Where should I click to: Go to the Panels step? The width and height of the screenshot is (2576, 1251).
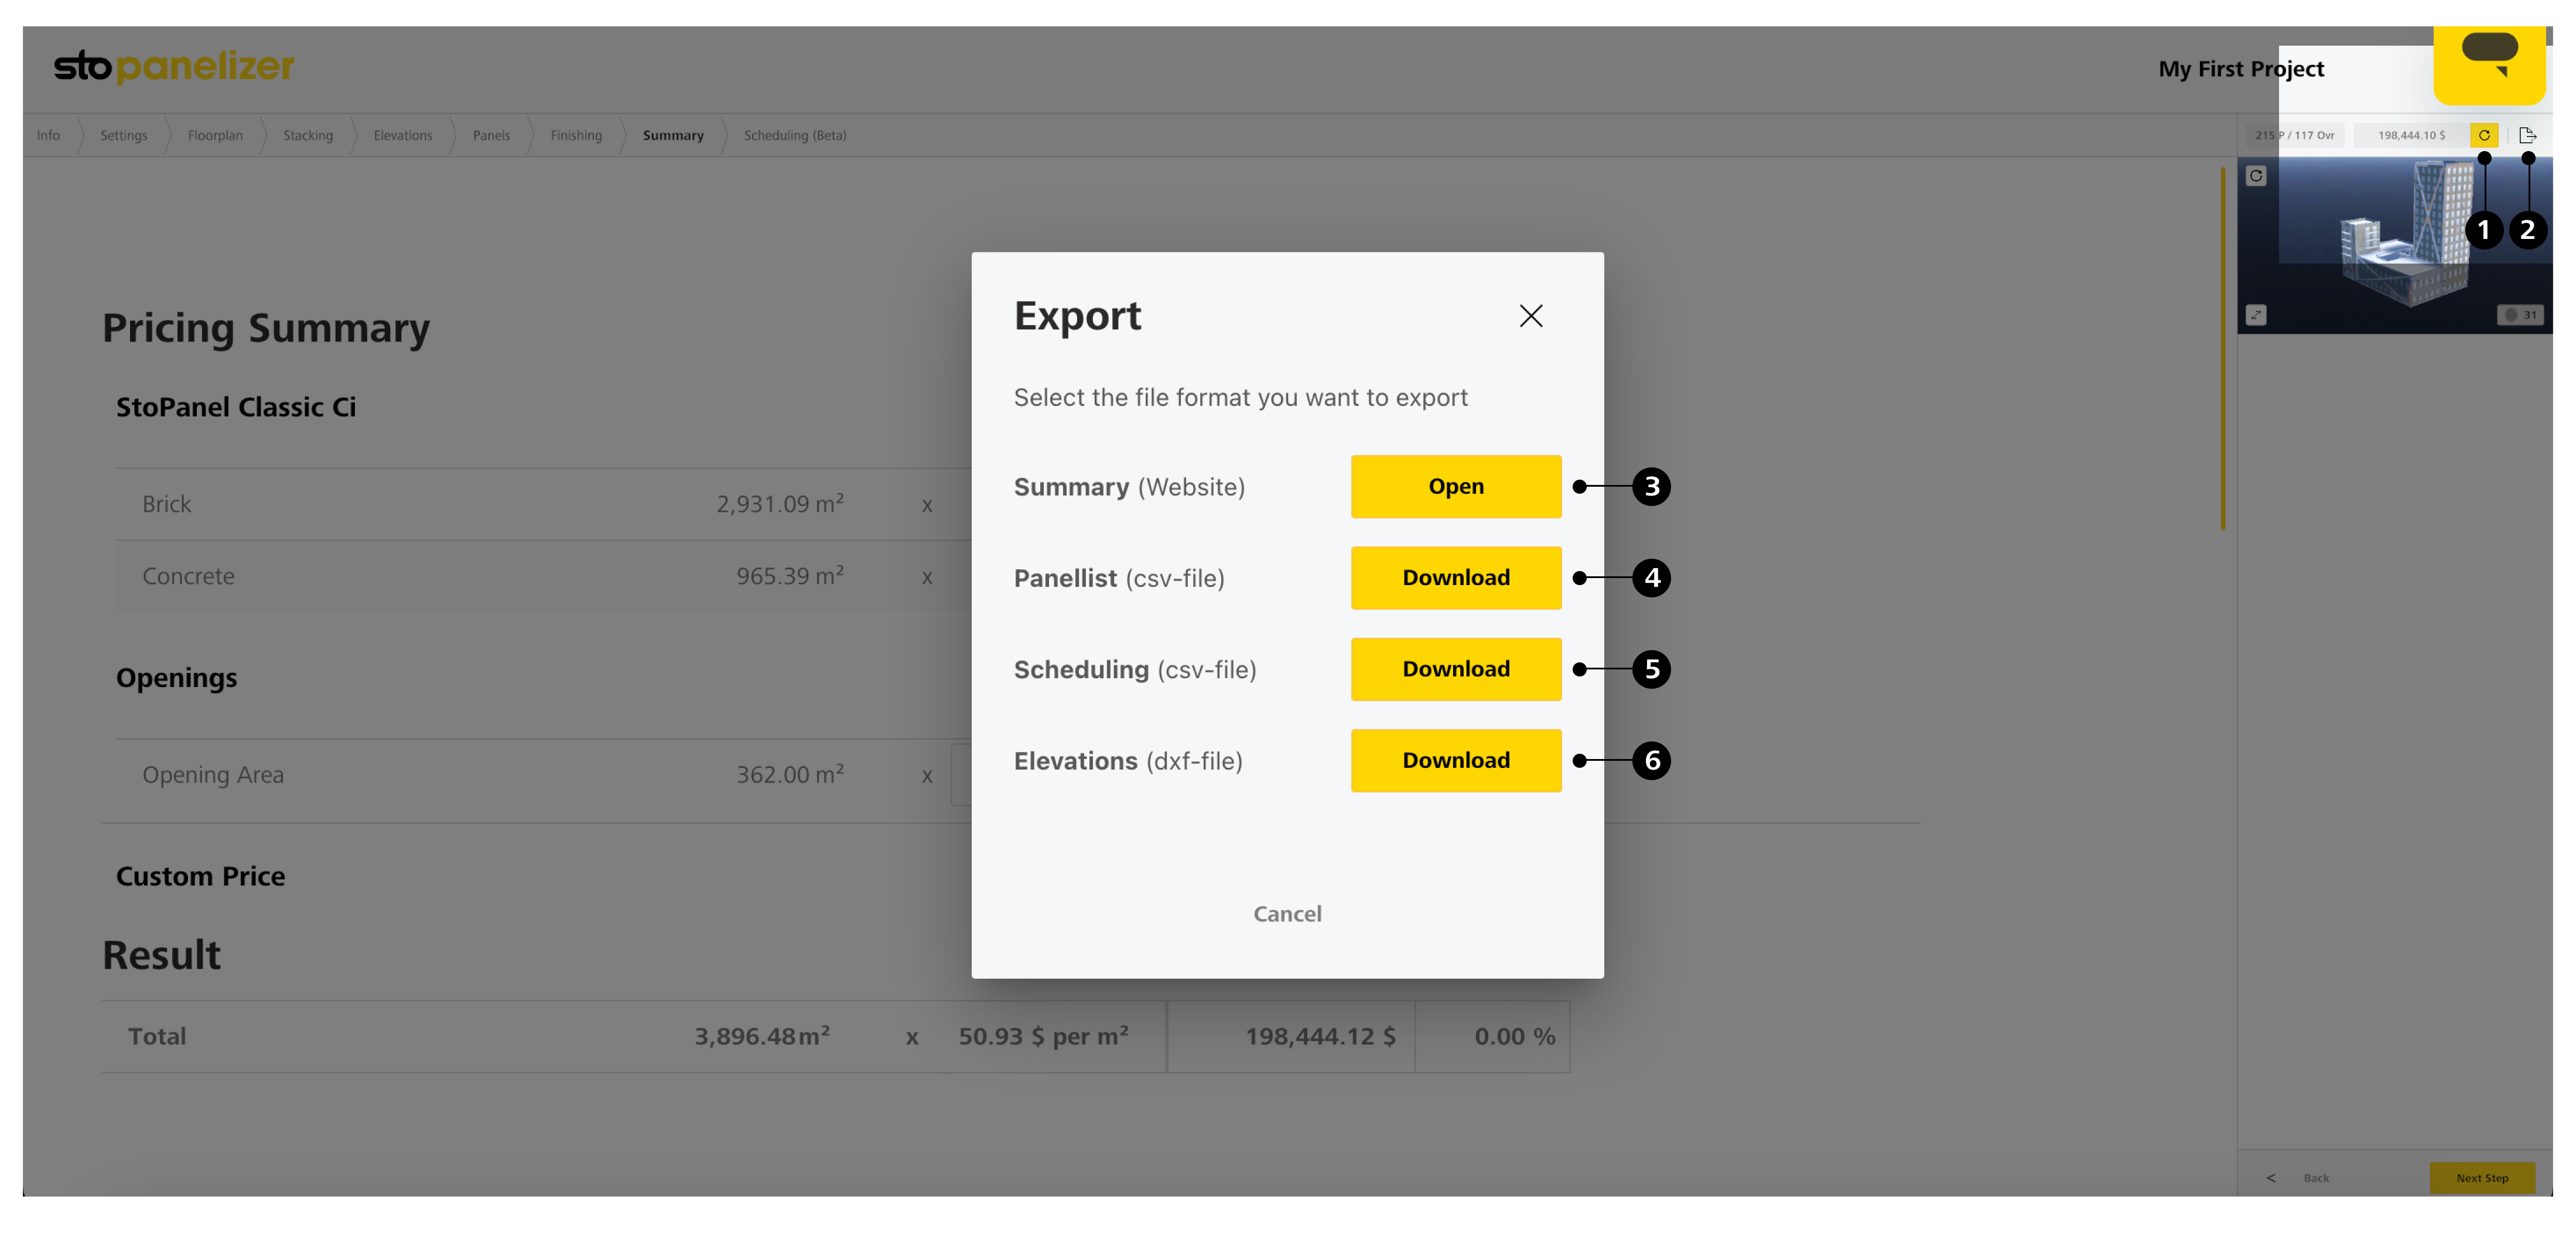(x=491, y=136)
